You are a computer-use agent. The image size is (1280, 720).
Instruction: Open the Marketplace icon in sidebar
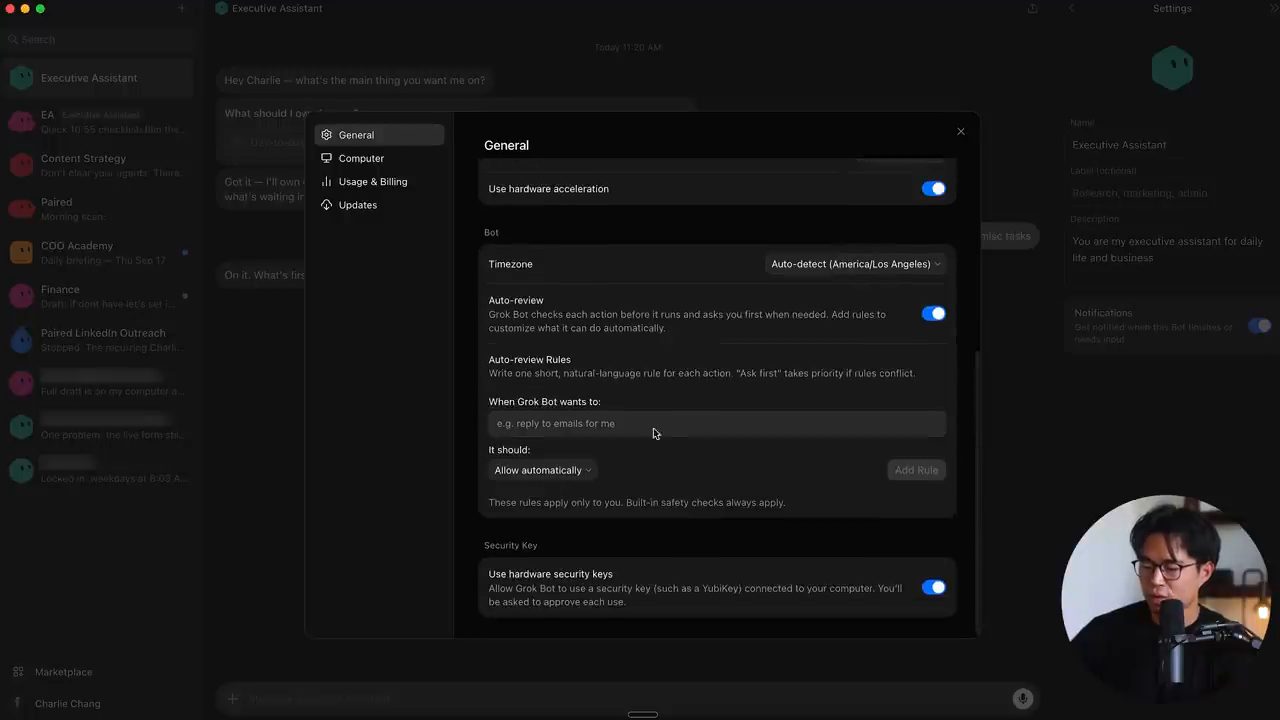pyautogui.click(x=17, y=672)
